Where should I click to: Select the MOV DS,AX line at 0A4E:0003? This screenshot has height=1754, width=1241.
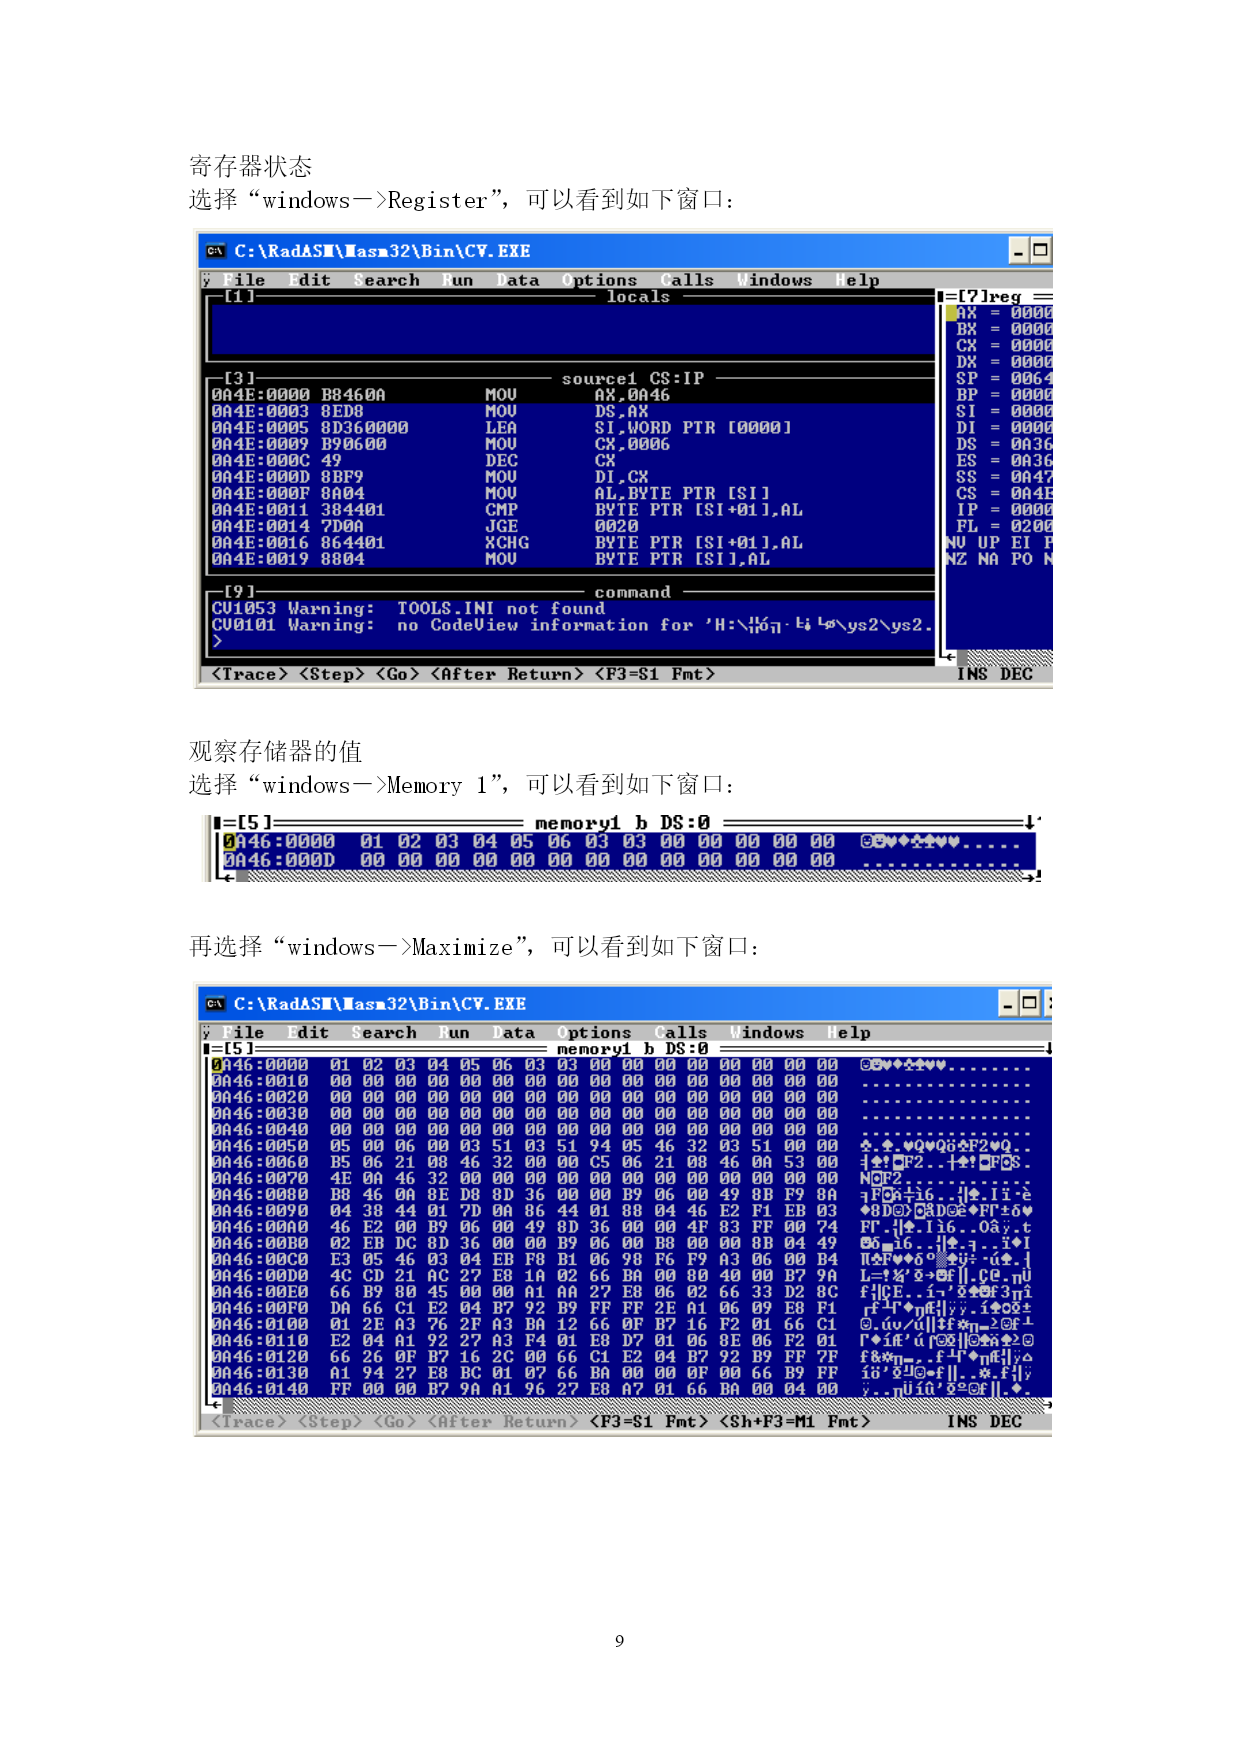tap(572, 411)
